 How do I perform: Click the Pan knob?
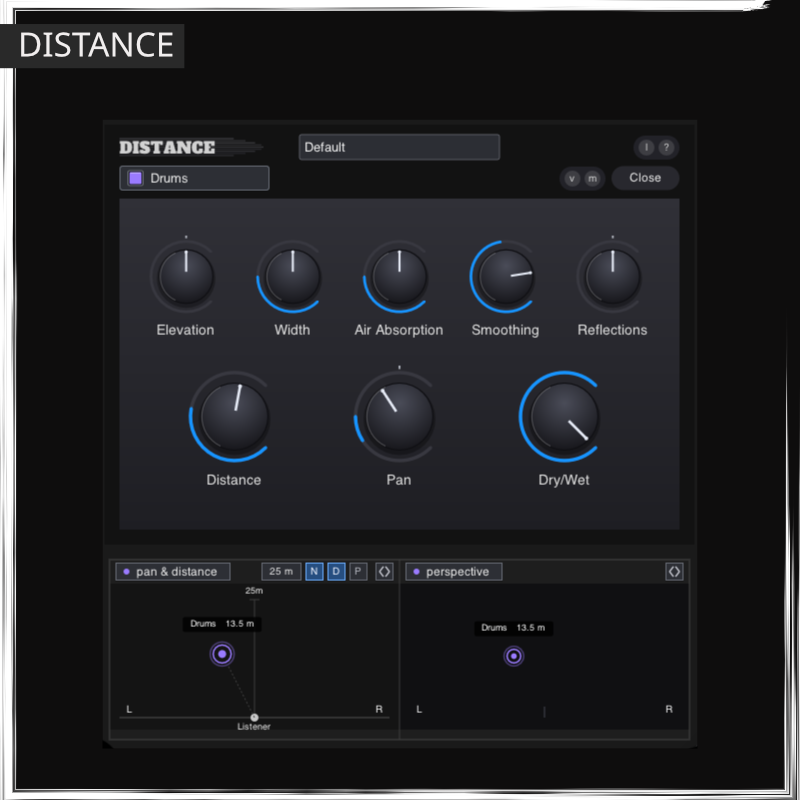[399, 416]
